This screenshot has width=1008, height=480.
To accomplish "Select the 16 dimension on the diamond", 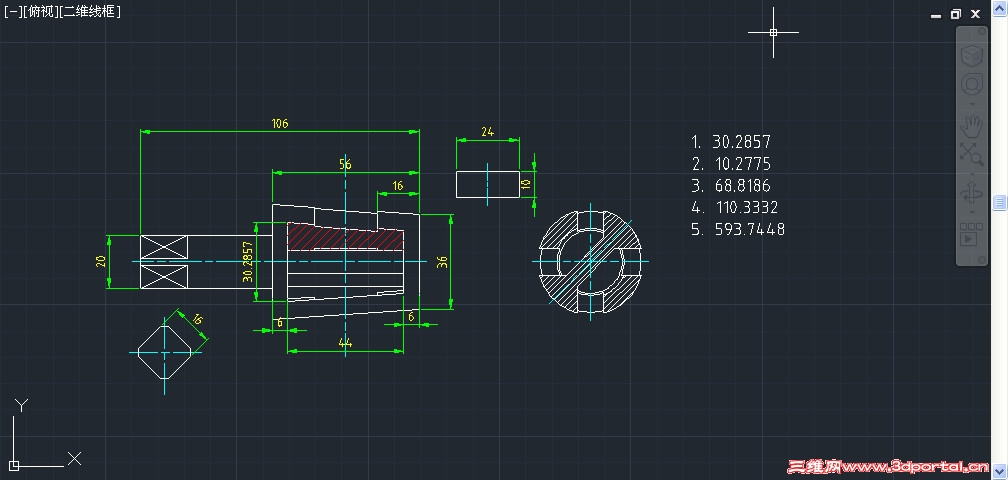I will [x=197, y=319].
